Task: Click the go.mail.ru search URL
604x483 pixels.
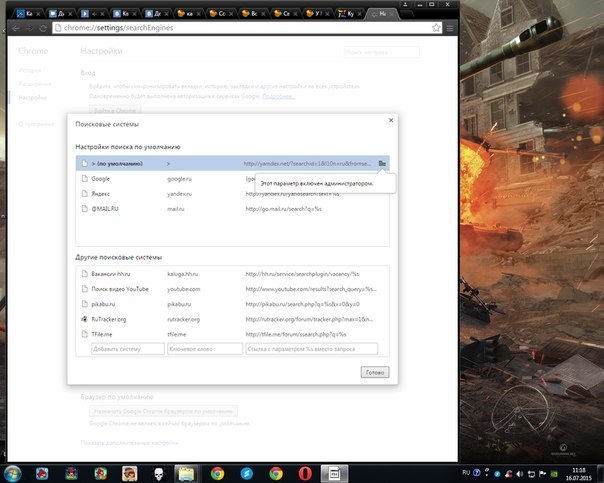Action: (284, 209)
